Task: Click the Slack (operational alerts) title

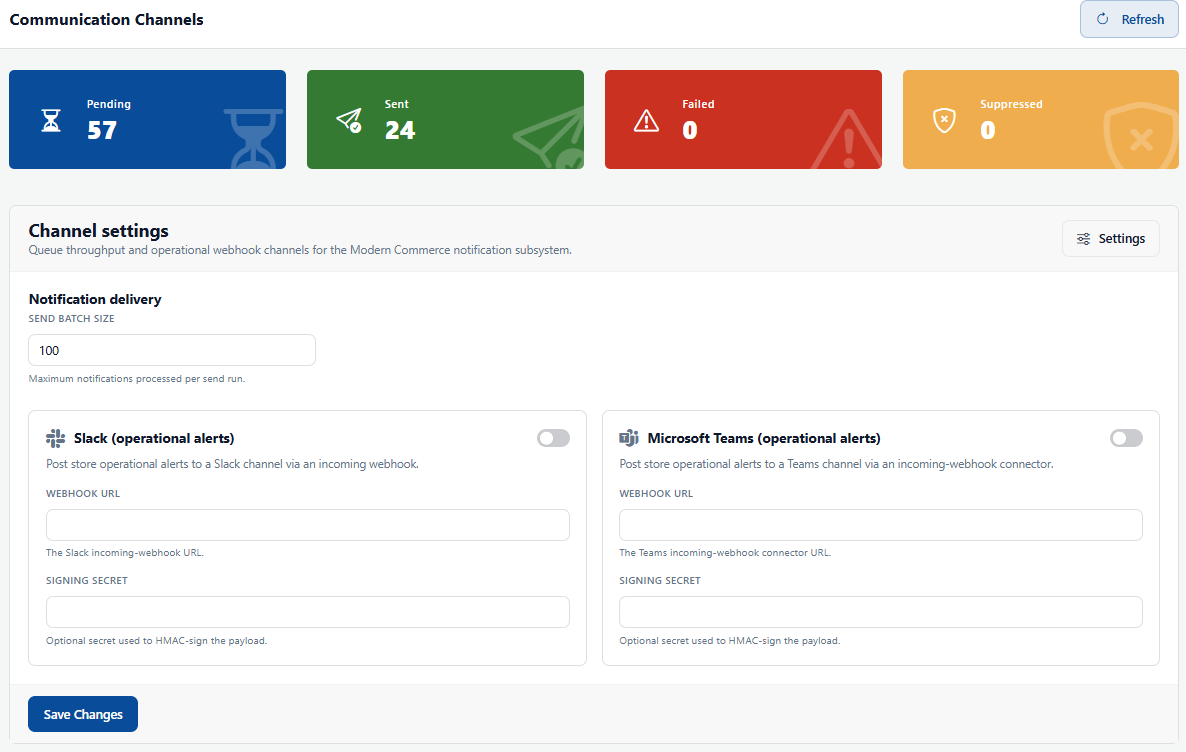Action: click(154, 438)
